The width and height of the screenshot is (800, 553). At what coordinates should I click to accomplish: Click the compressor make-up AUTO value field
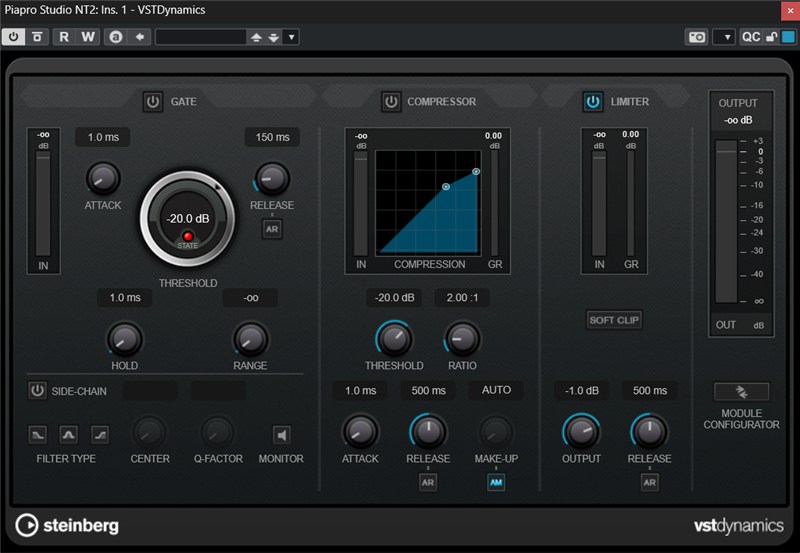[496, 390]
